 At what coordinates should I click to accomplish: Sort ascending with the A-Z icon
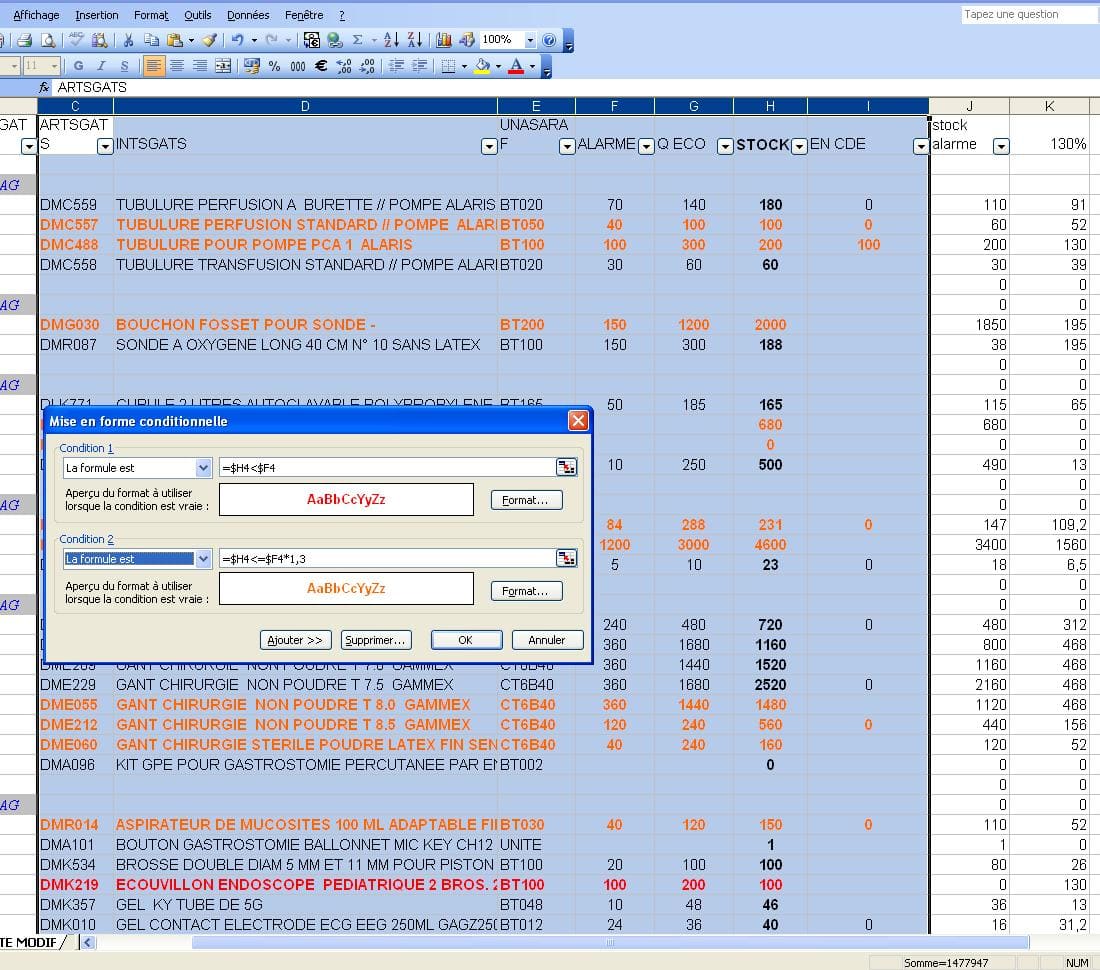point(391,41)
